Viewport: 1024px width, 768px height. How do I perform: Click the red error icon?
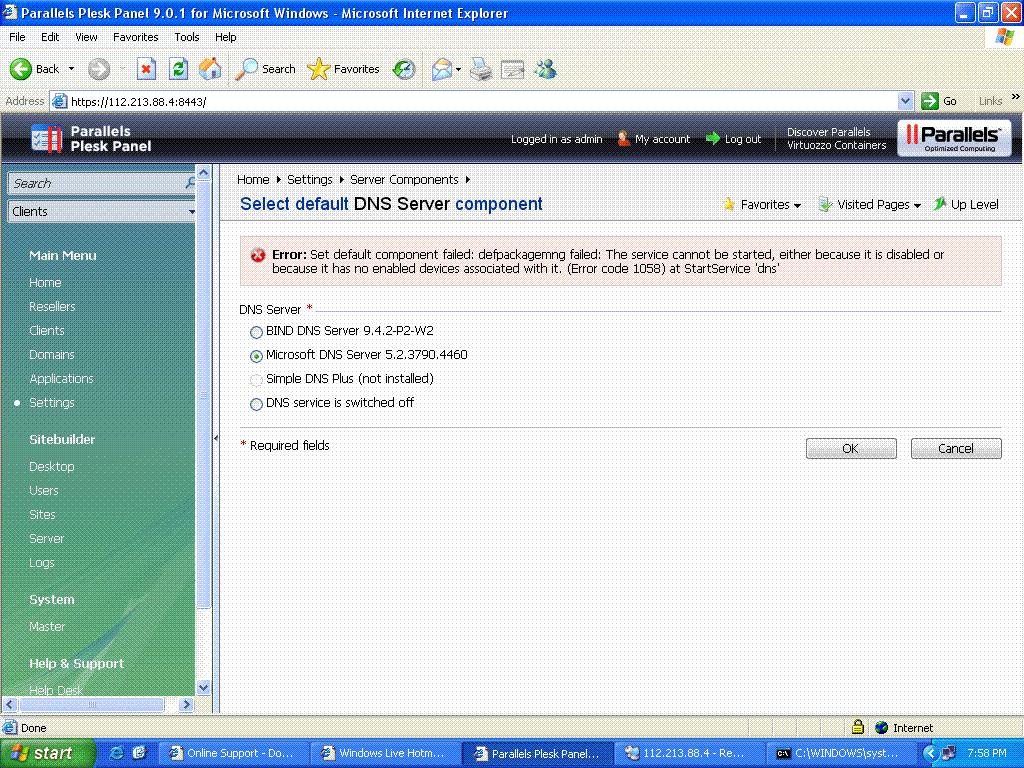pos(258,255)
